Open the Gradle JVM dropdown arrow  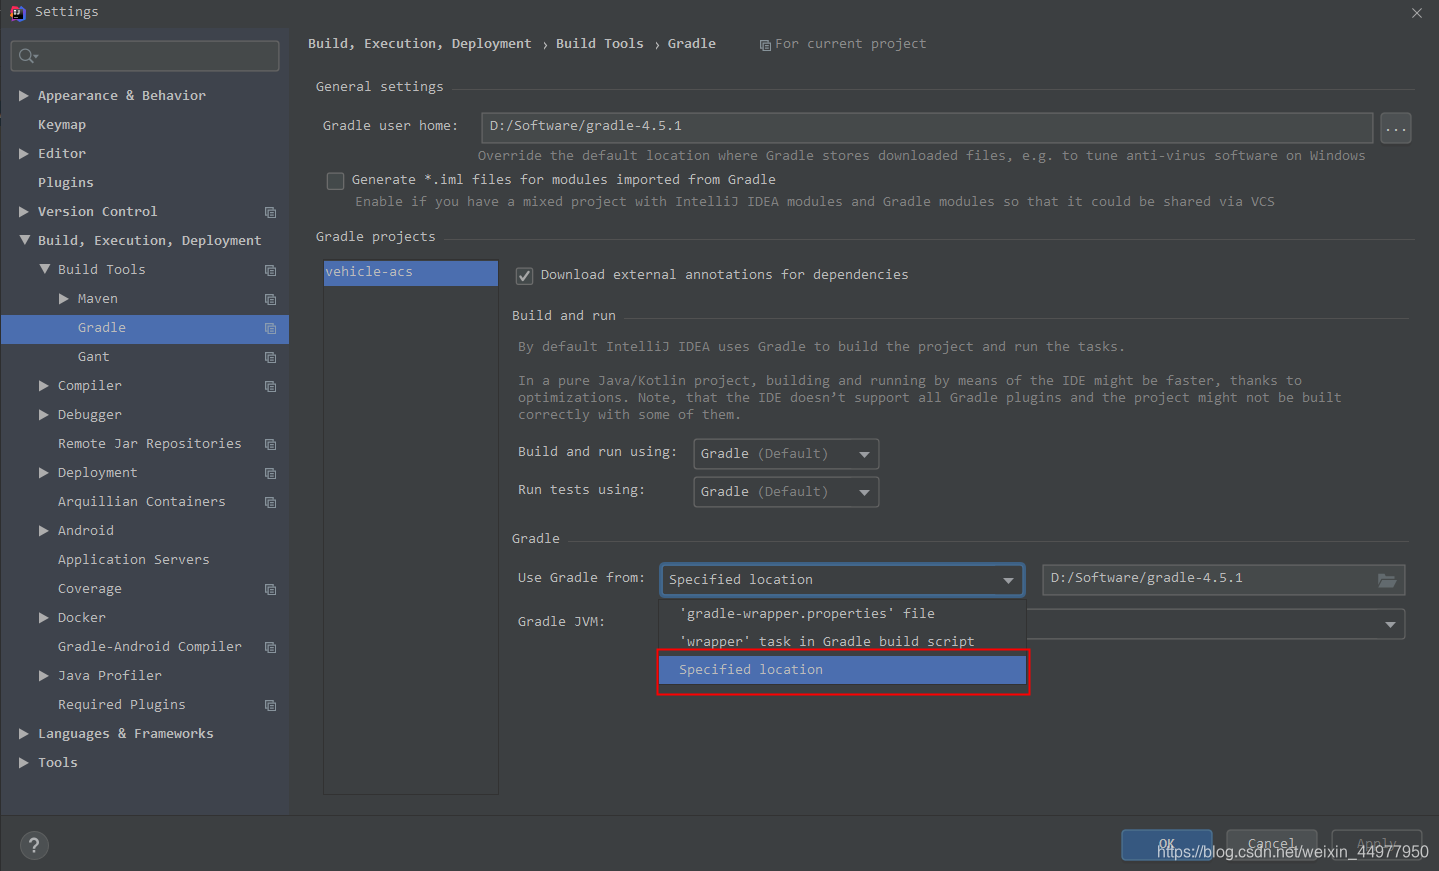click(x=1390, y=624)
